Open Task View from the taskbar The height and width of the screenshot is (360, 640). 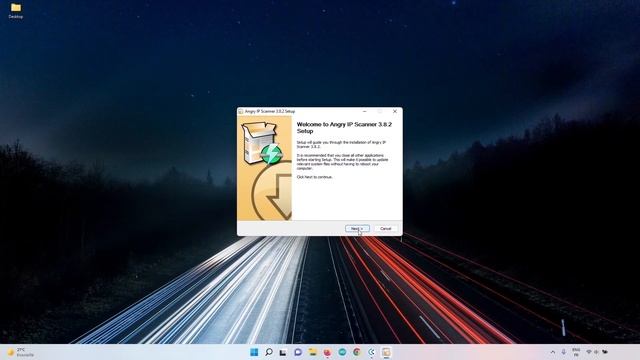point(283,352)
